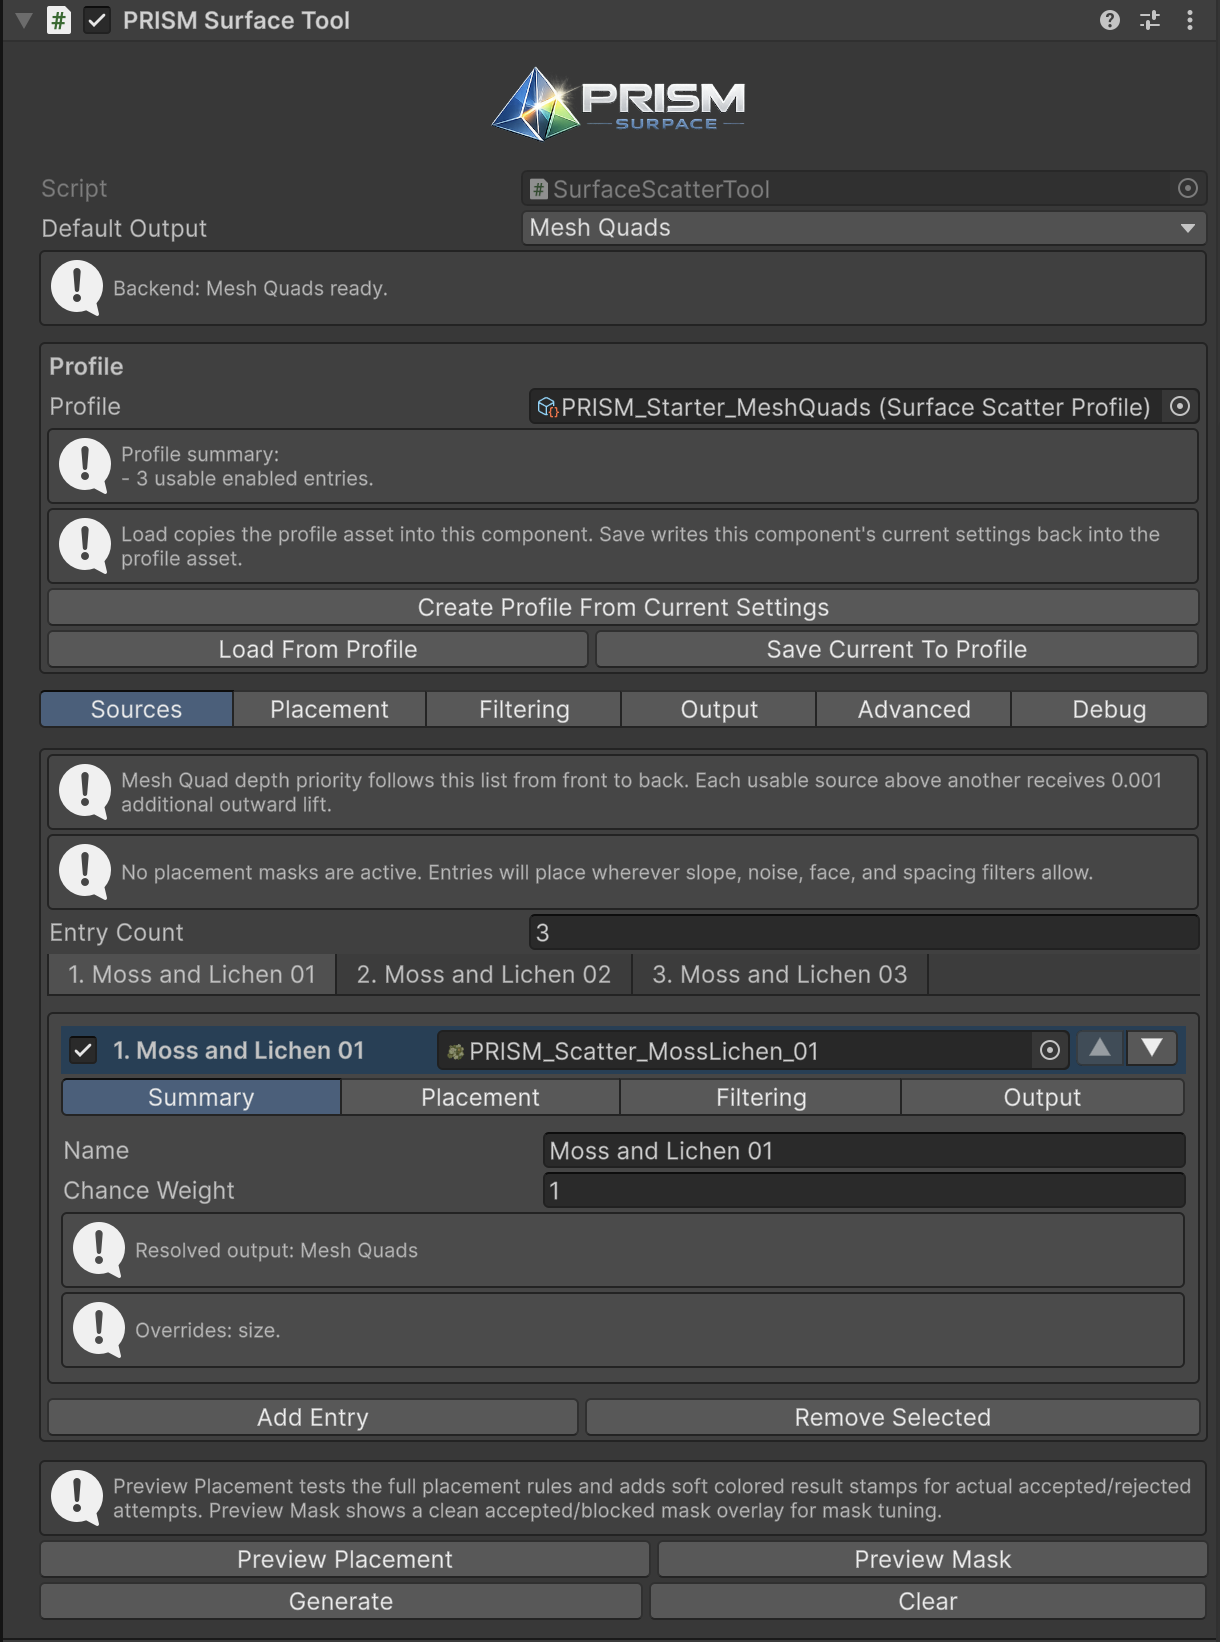This screenshot has width=1220, height=1642.
Task: Click the PRISM Surface logo
Action: [x=618, y=103]
